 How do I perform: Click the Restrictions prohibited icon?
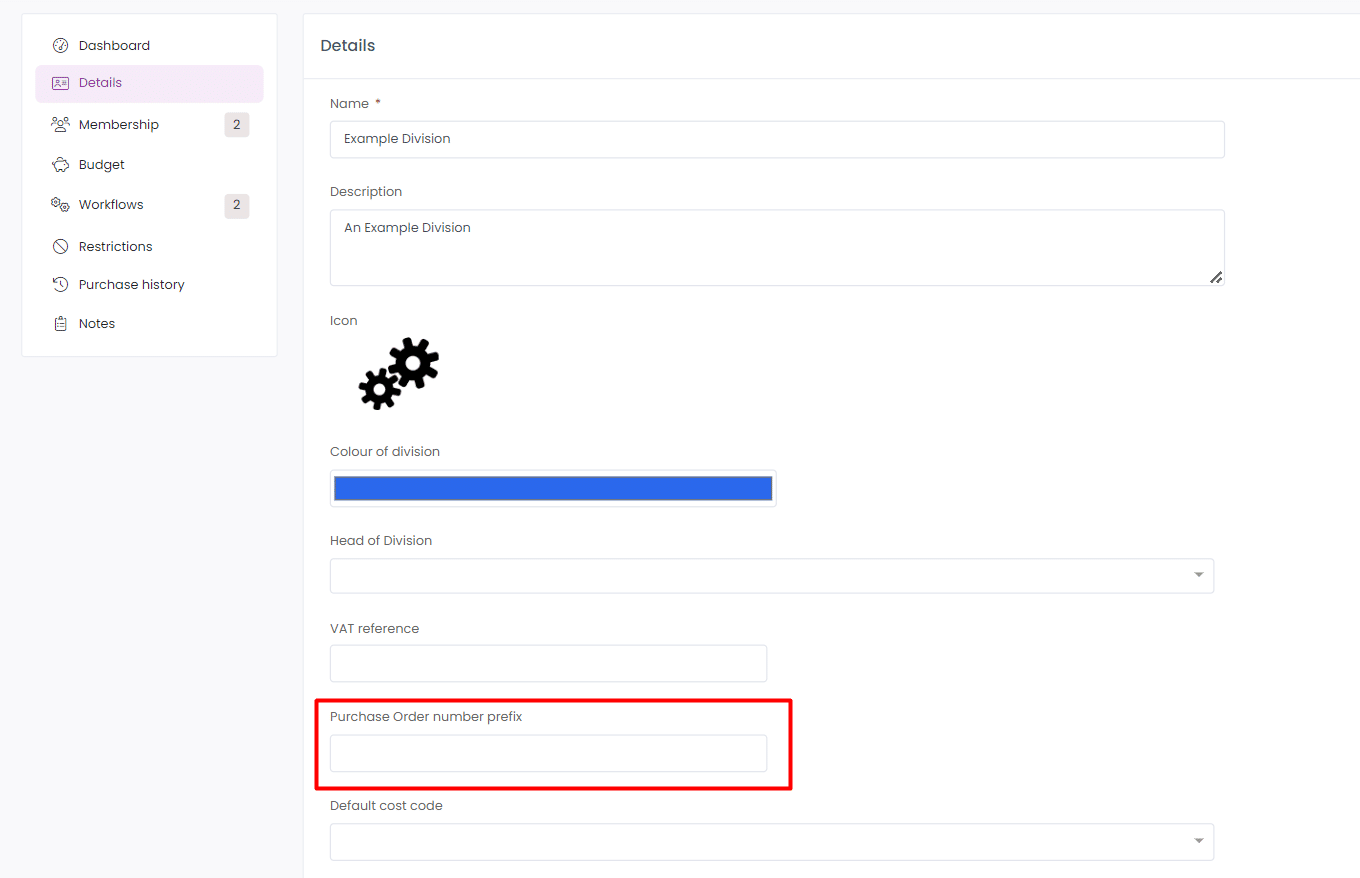pos(60,246)
